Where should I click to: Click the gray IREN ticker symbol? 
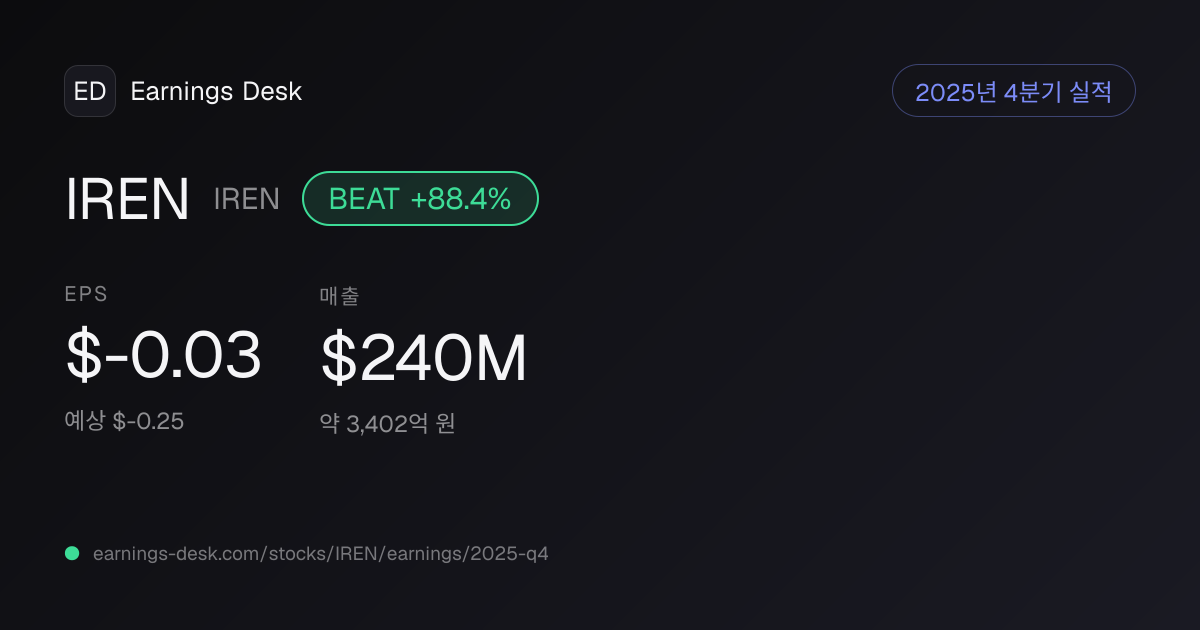coord(247,199)
